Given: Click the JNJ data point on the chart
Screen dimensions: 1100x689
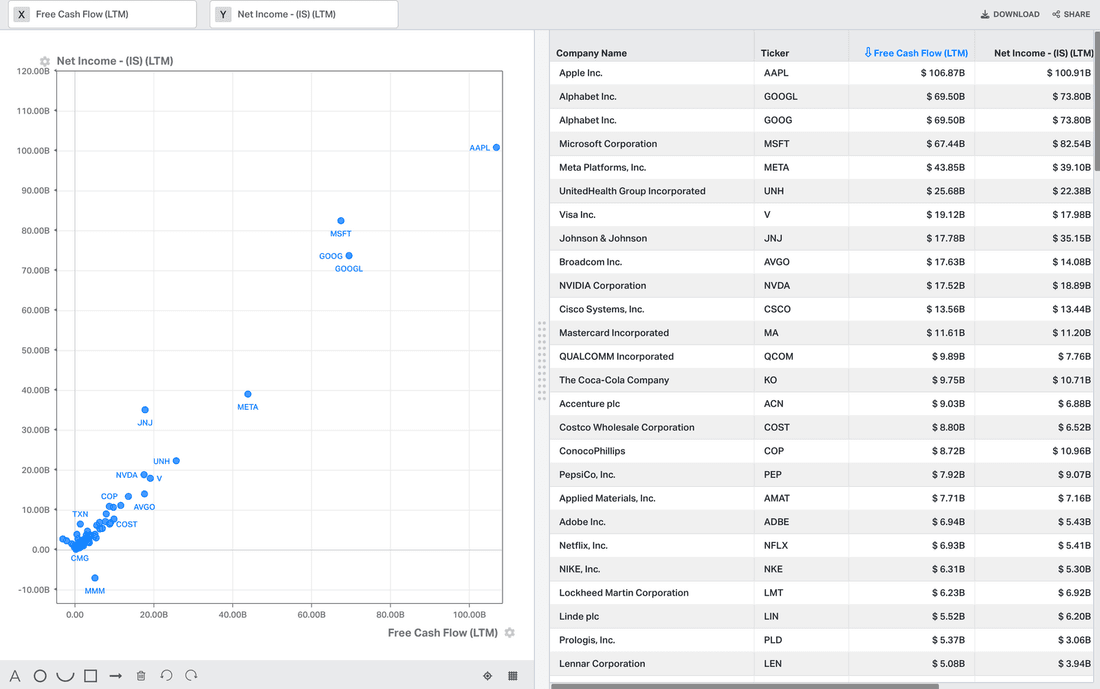Looking at the screenshot, I should pyautogui.click(x=145, y=410).
